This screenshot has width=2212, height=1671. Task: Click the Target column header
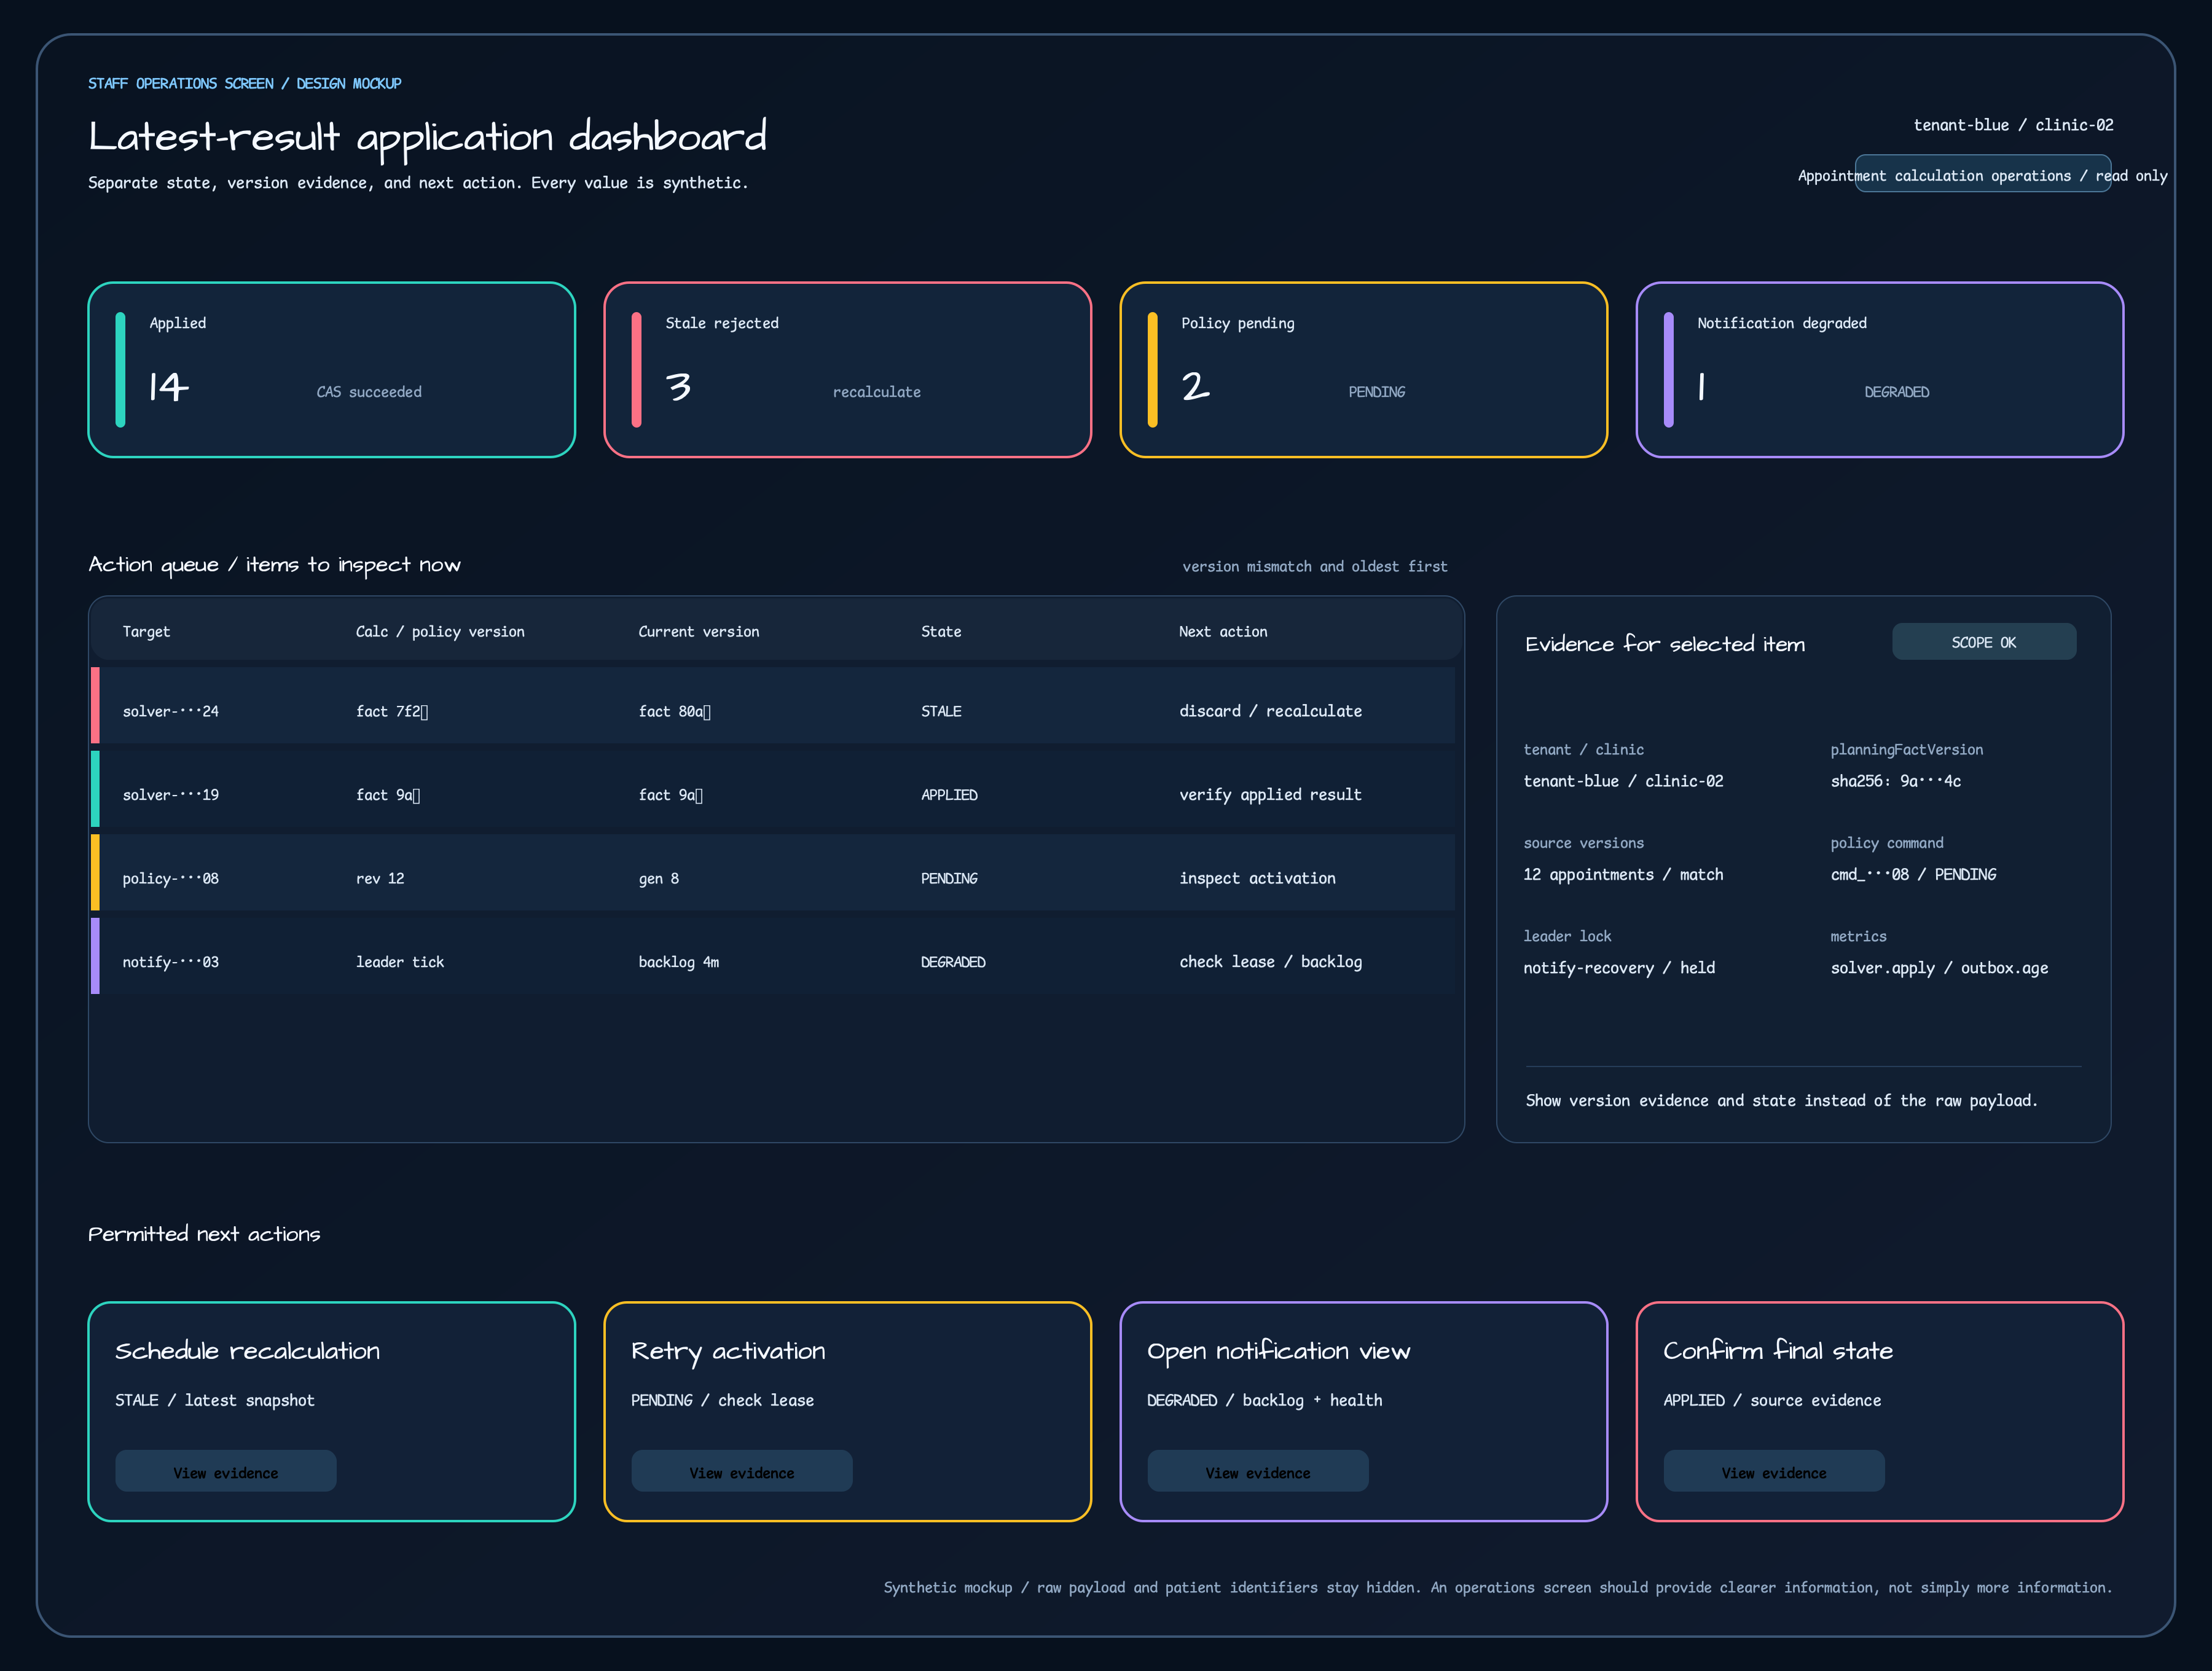click(146, 632)
